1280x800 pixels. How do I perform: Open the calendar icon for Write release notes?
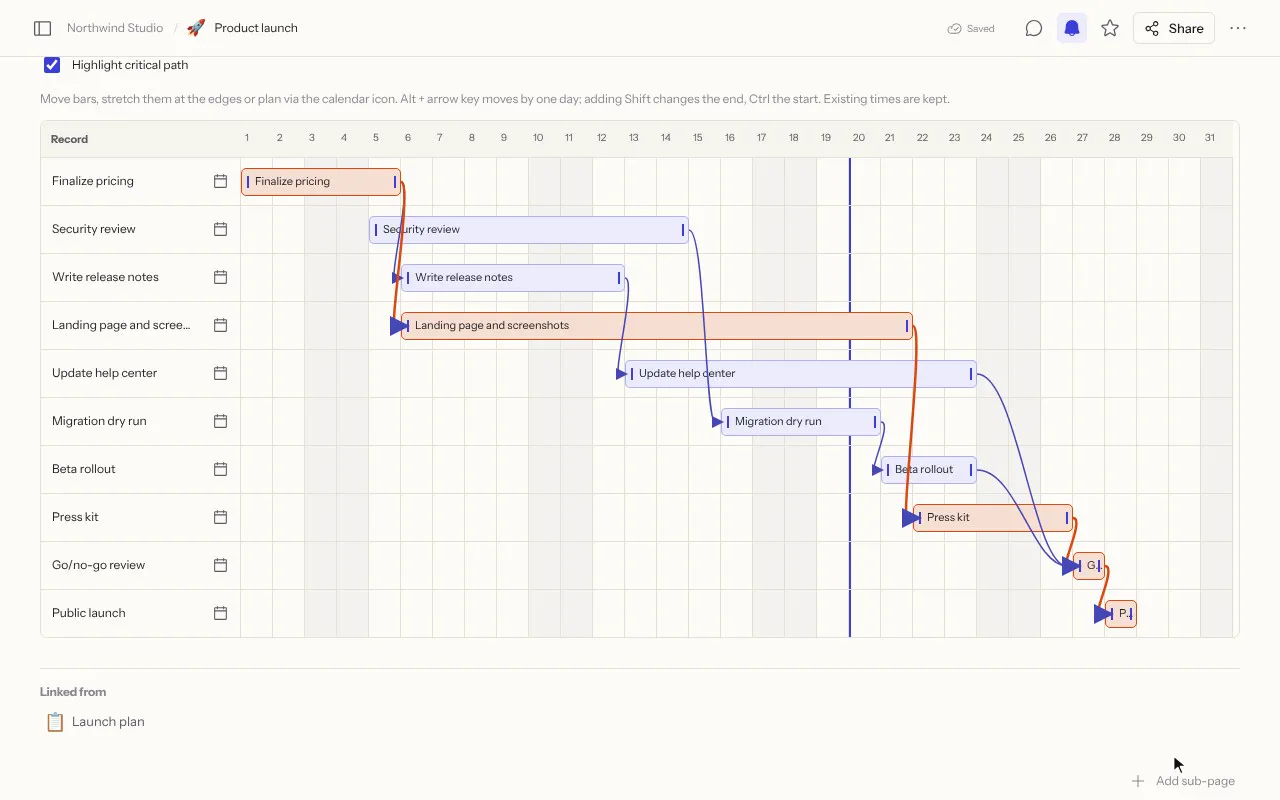click(x=220, y=277)
